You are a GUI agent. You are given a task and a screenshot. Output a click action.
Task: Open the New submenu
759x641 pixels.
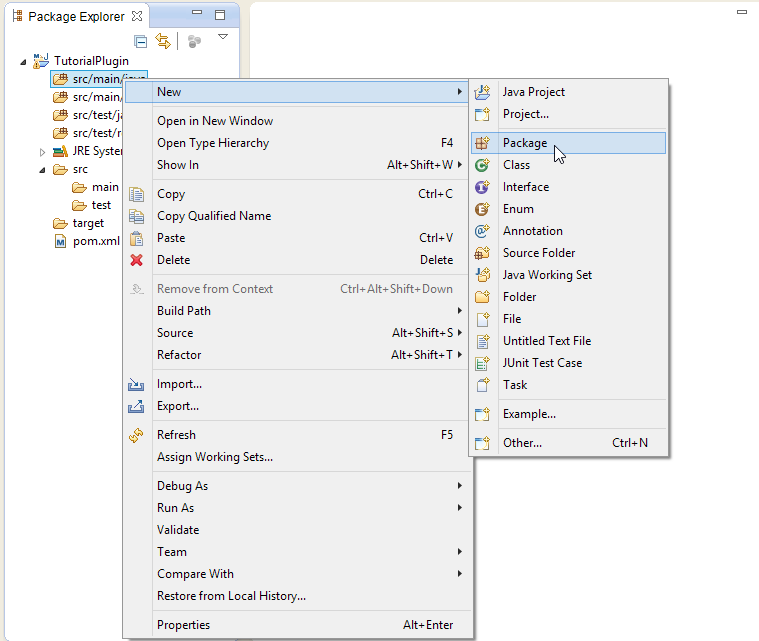(296, 92)
